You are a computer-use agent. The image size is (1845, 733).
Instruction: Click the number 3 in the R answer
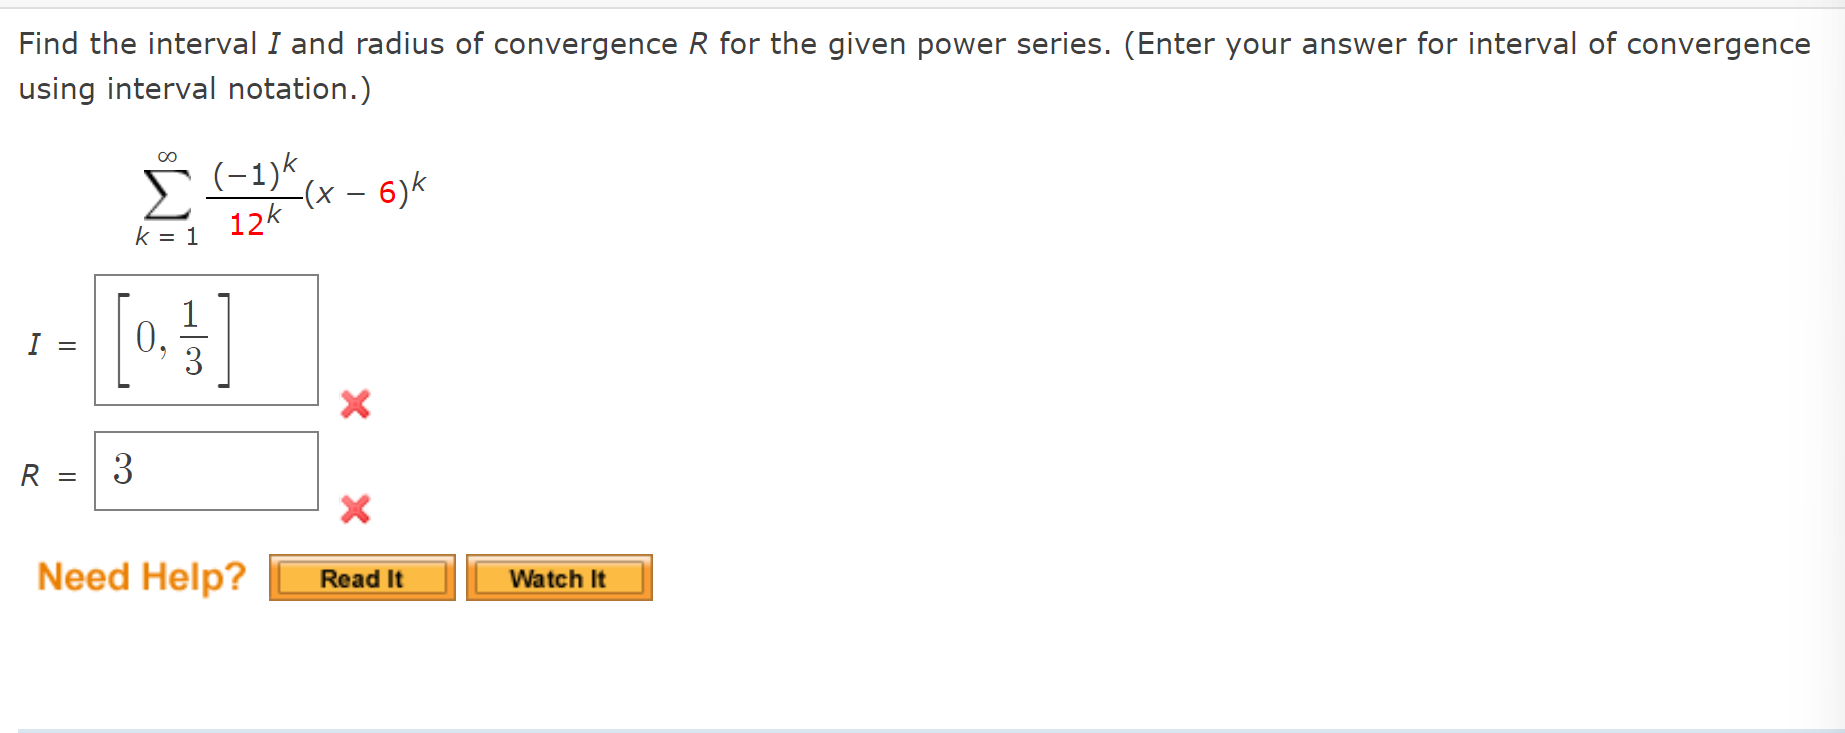click(x=123, y=469)
